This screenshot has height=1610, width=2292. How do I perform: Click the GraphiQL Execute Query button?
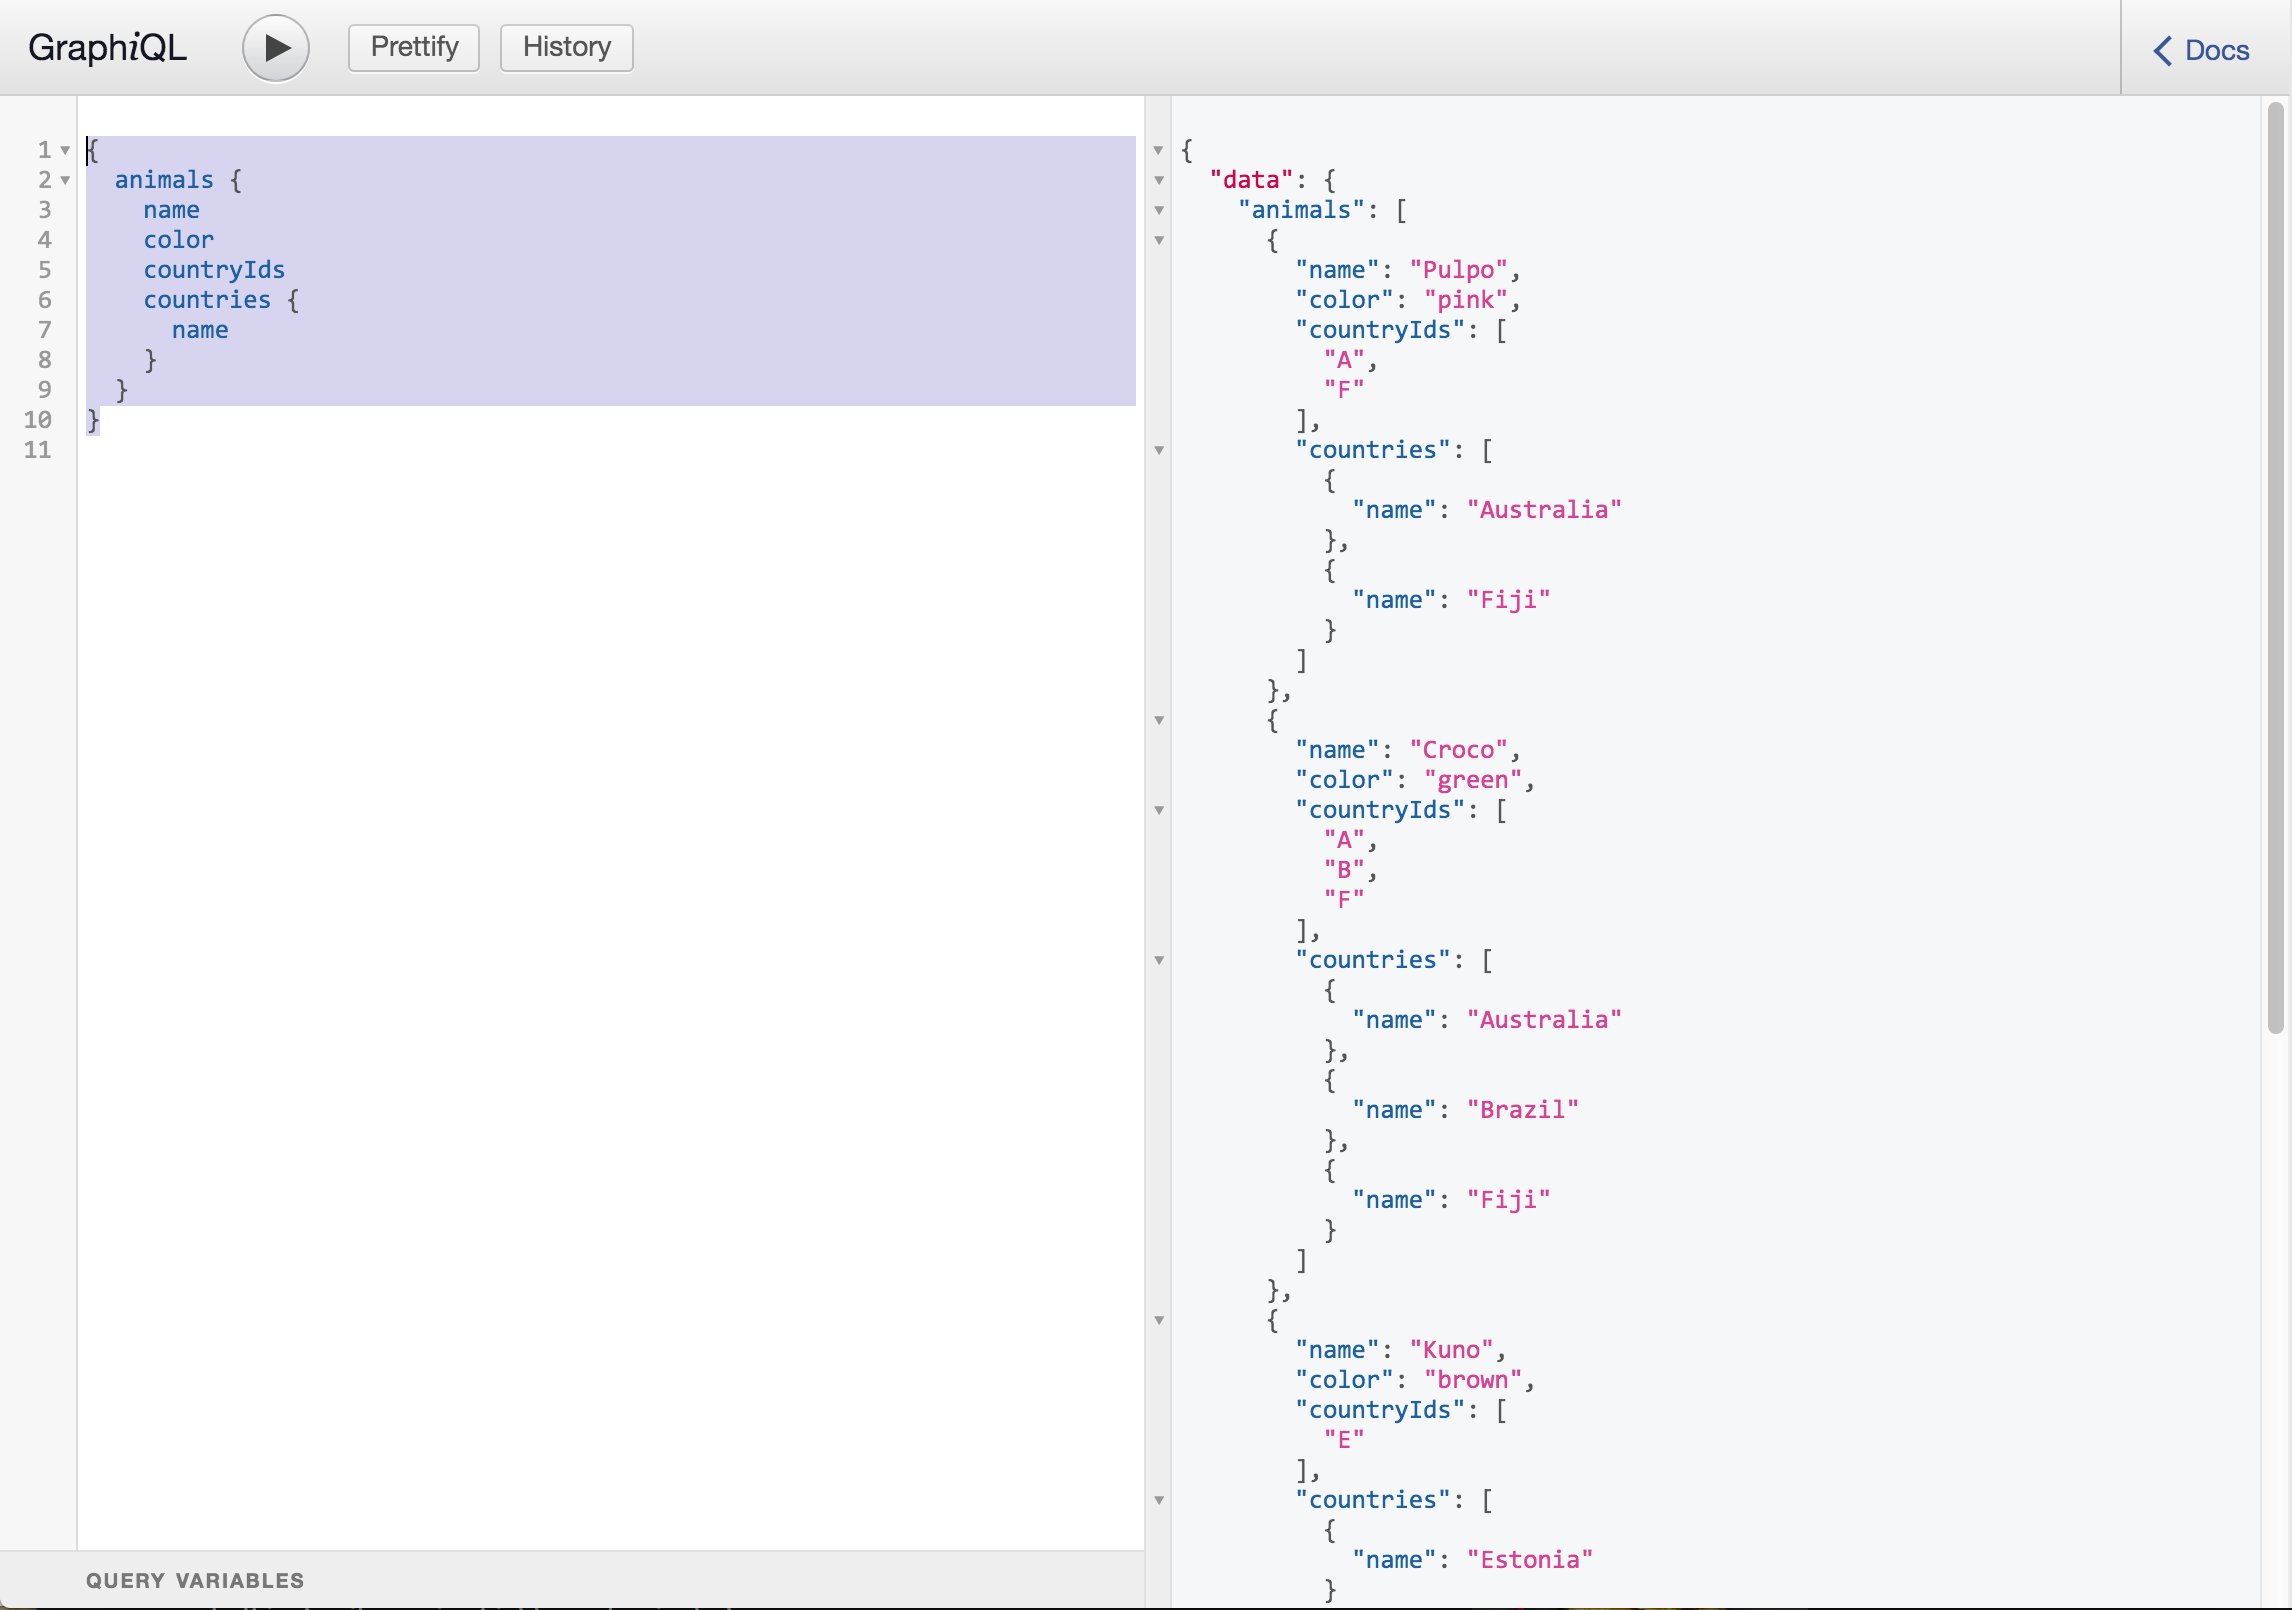(x=277, y=45)
